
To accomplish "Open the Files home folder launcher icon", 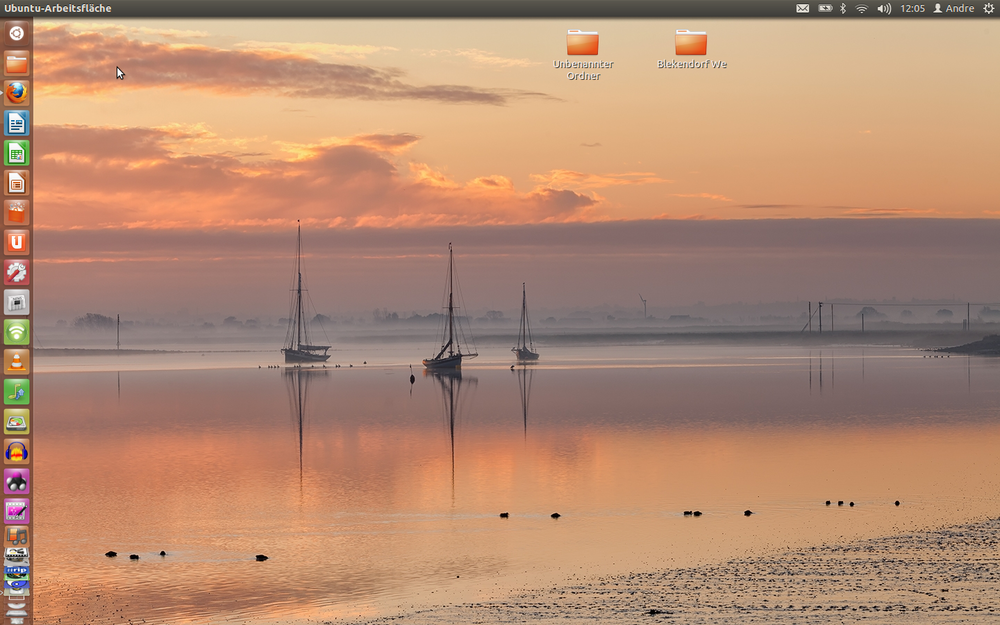I will click(16, 63).
